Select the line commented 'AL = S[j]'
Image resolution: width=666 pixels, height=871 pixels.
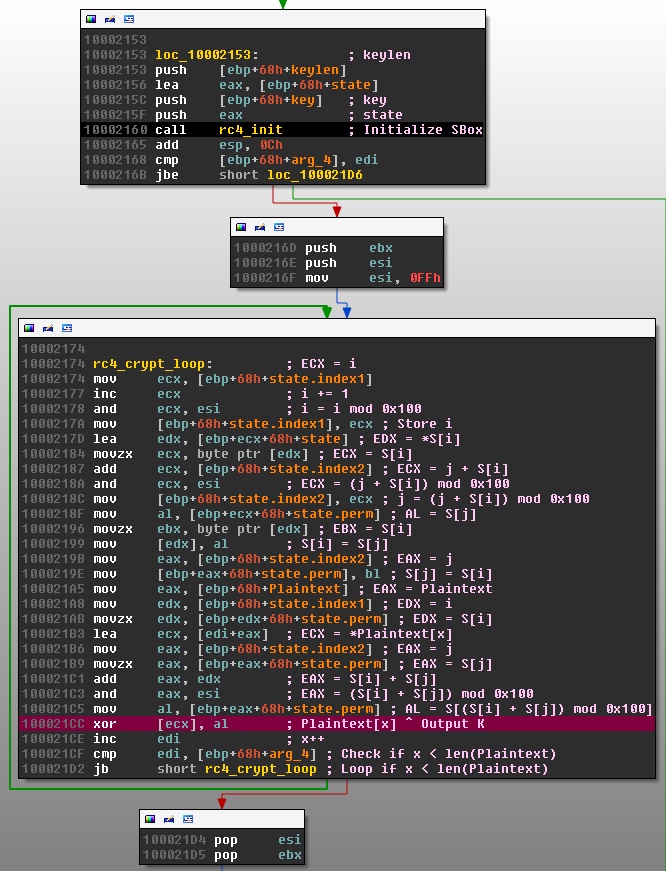tap(284, 514)
